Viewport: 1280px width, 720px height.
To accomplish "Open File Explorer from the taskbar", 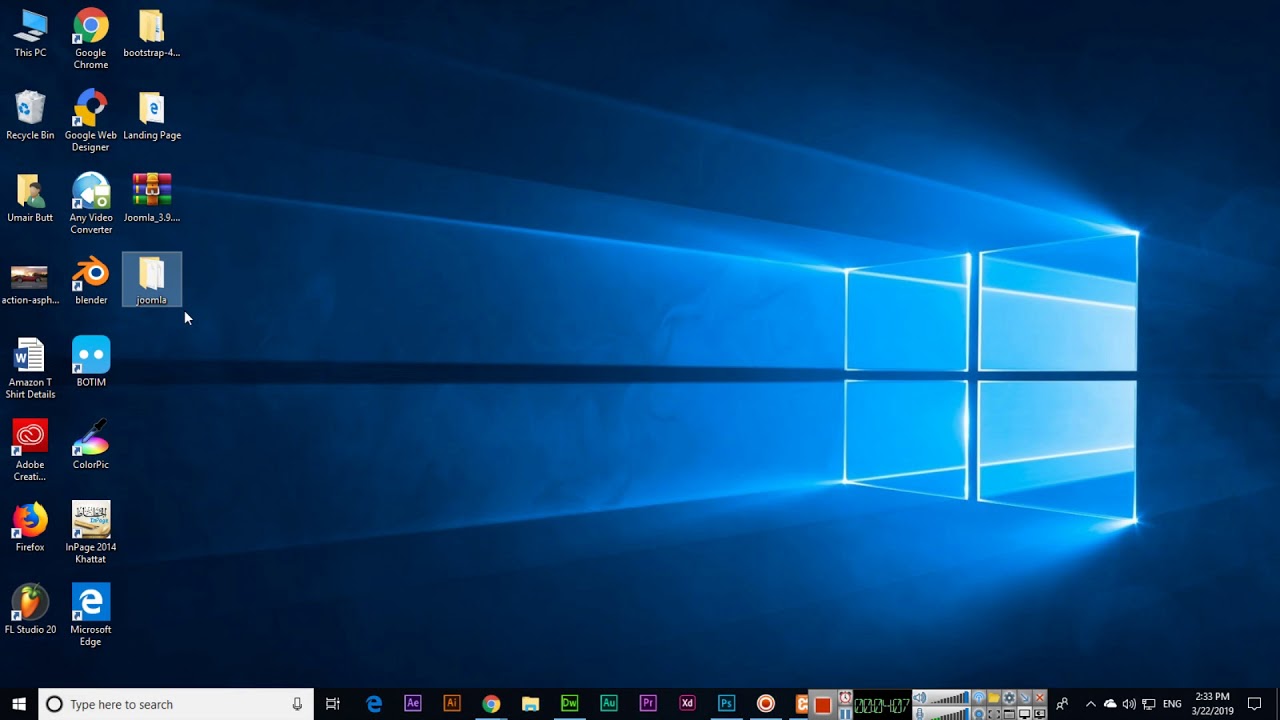I will [530, 704].
